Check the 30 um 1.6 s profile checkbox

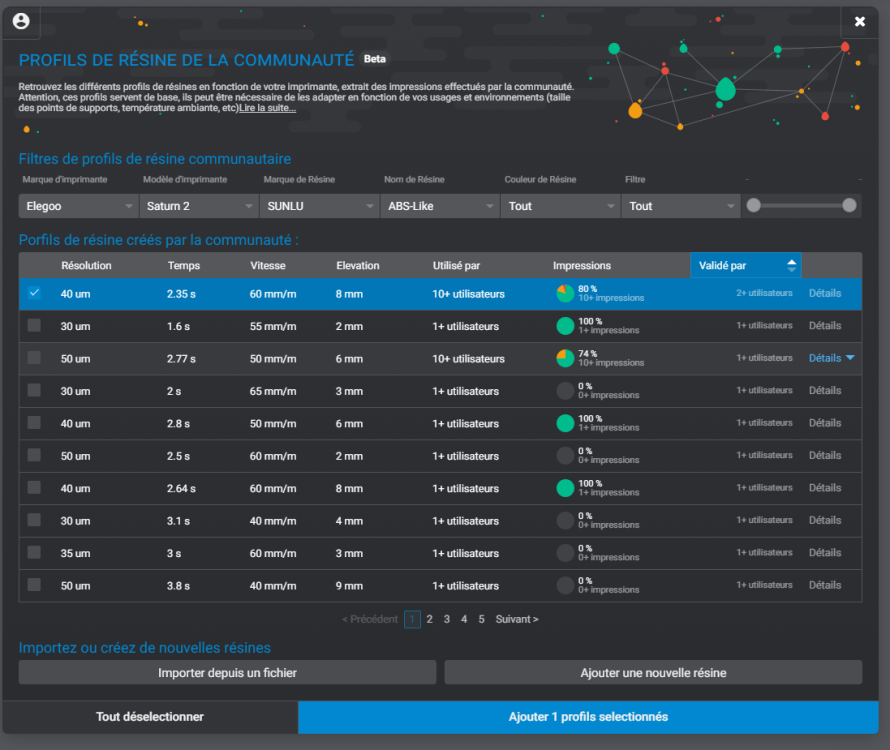tap(34, 325)
